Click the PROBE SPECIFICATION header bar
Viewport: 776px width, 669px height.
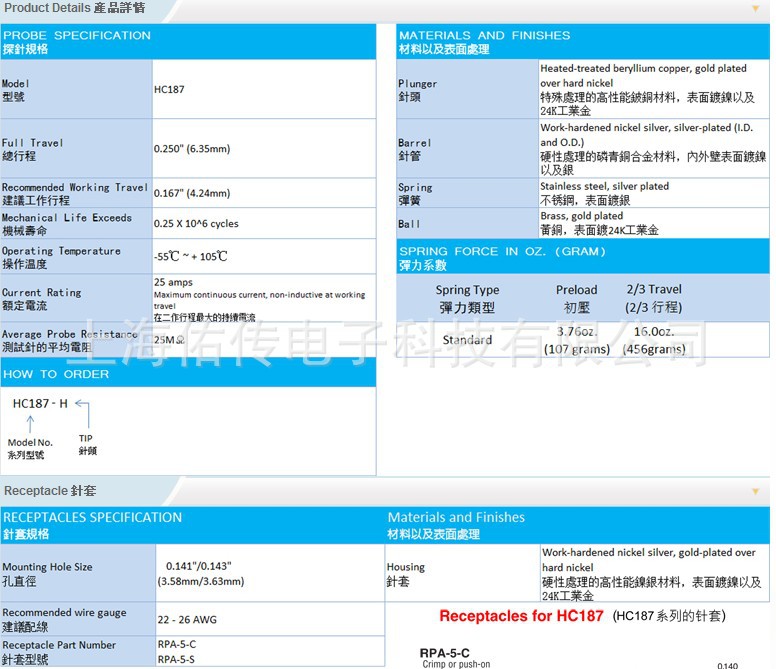coord(188,42)
